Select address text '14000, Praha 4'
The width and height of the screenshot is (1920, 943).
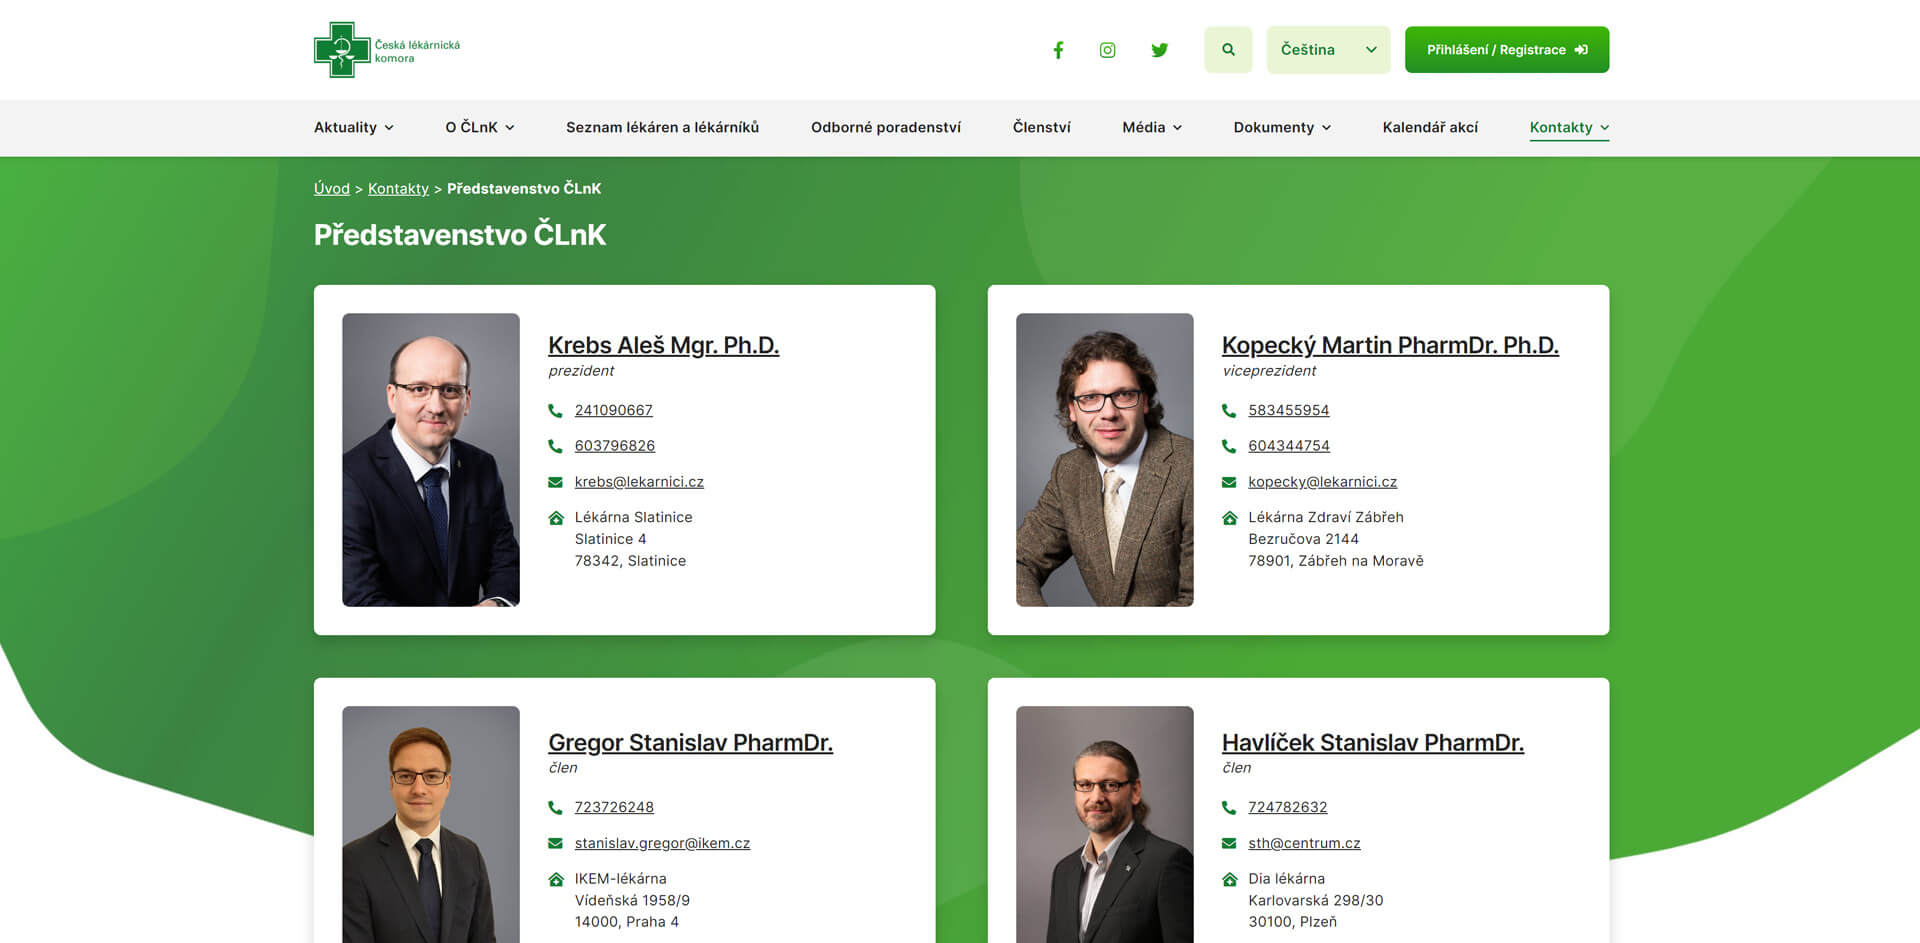pyautogui.click(x=626, y=922)
